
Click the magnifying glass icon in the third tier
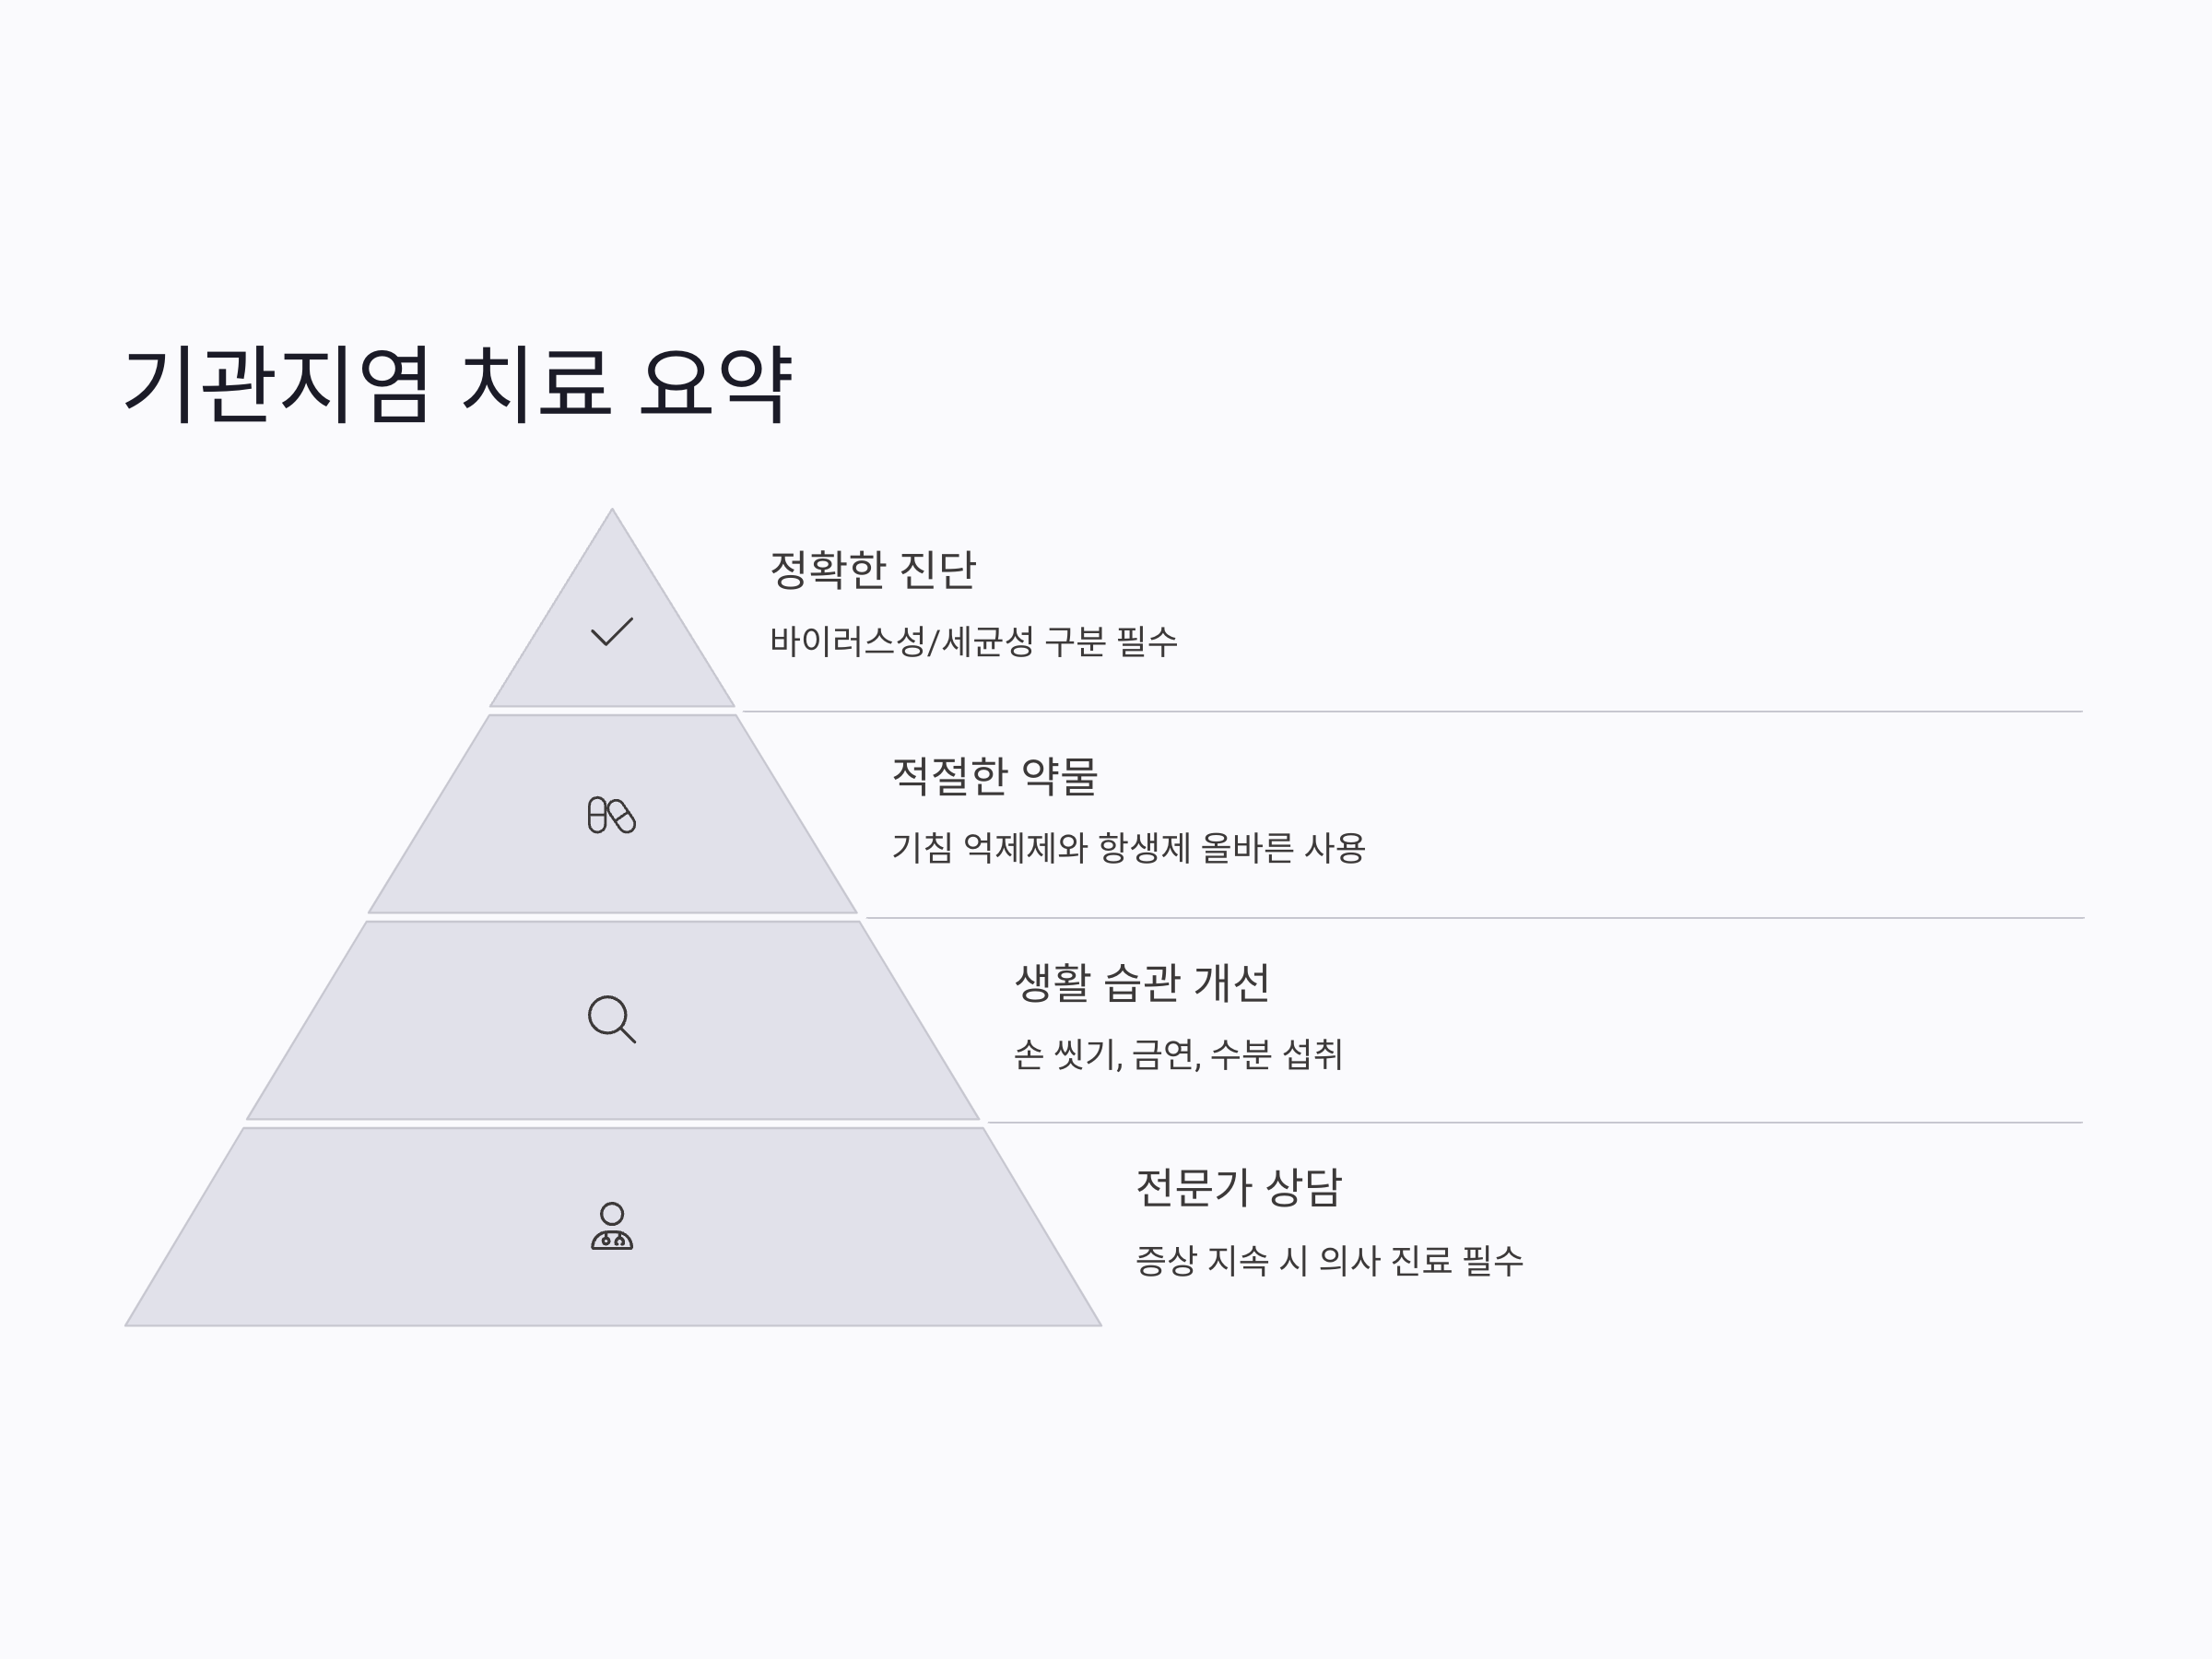(612, 1019)
